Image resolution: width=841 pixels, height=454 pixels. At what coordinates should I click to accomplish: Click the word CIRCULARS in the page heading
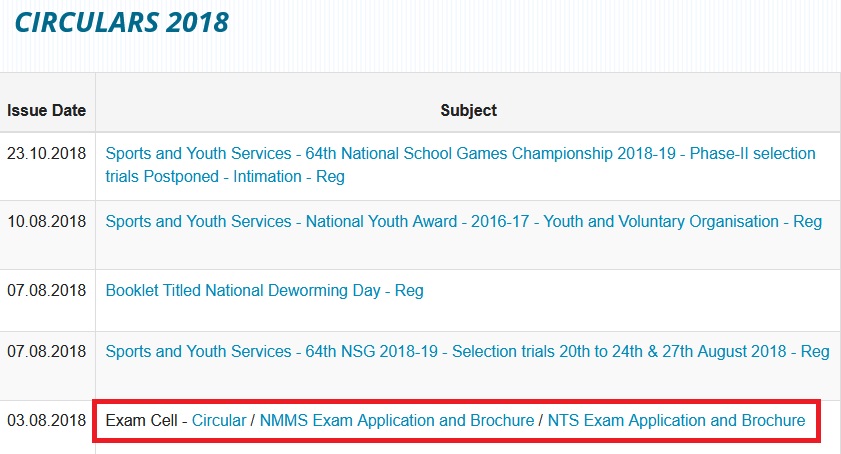point(88,20)
